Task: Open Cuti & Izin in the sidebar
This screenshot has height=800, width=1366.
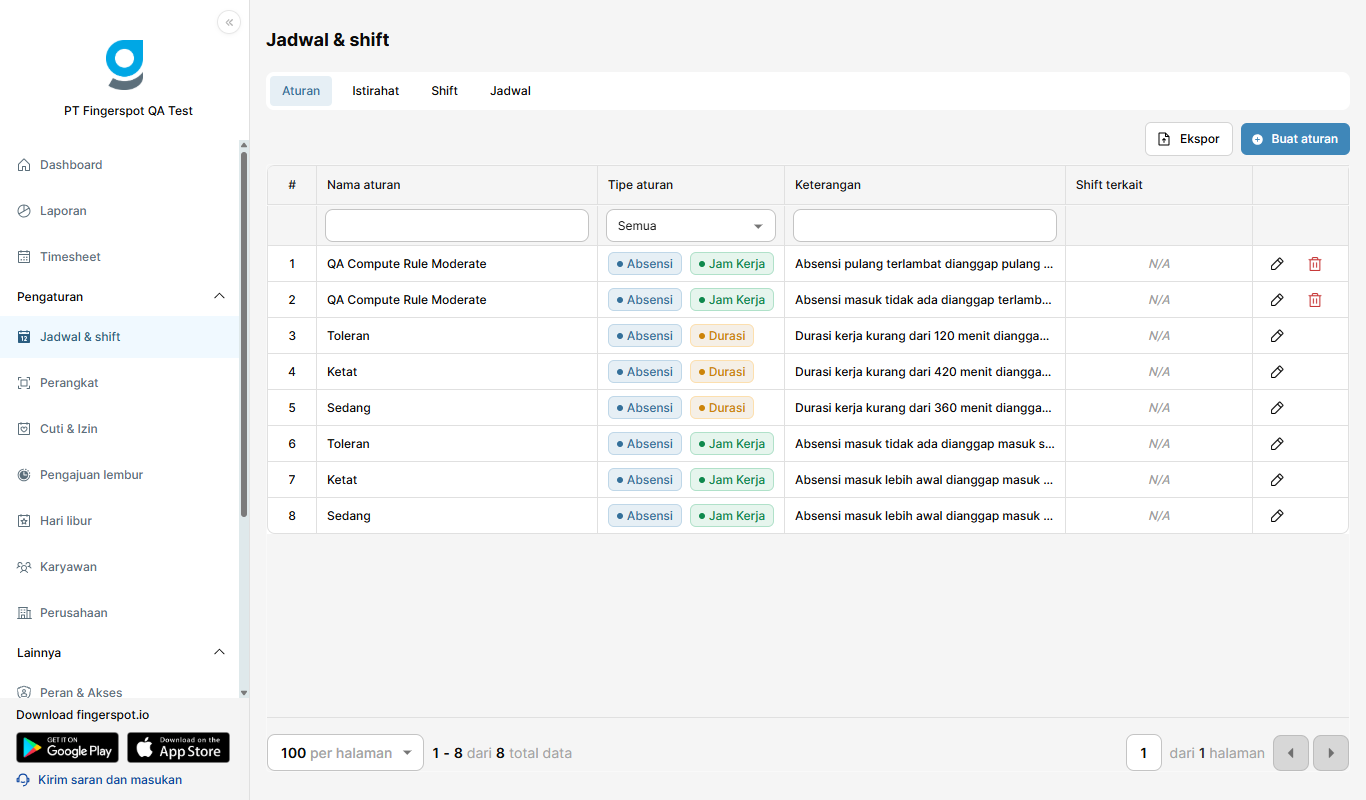Action: (x=119, y=429)
